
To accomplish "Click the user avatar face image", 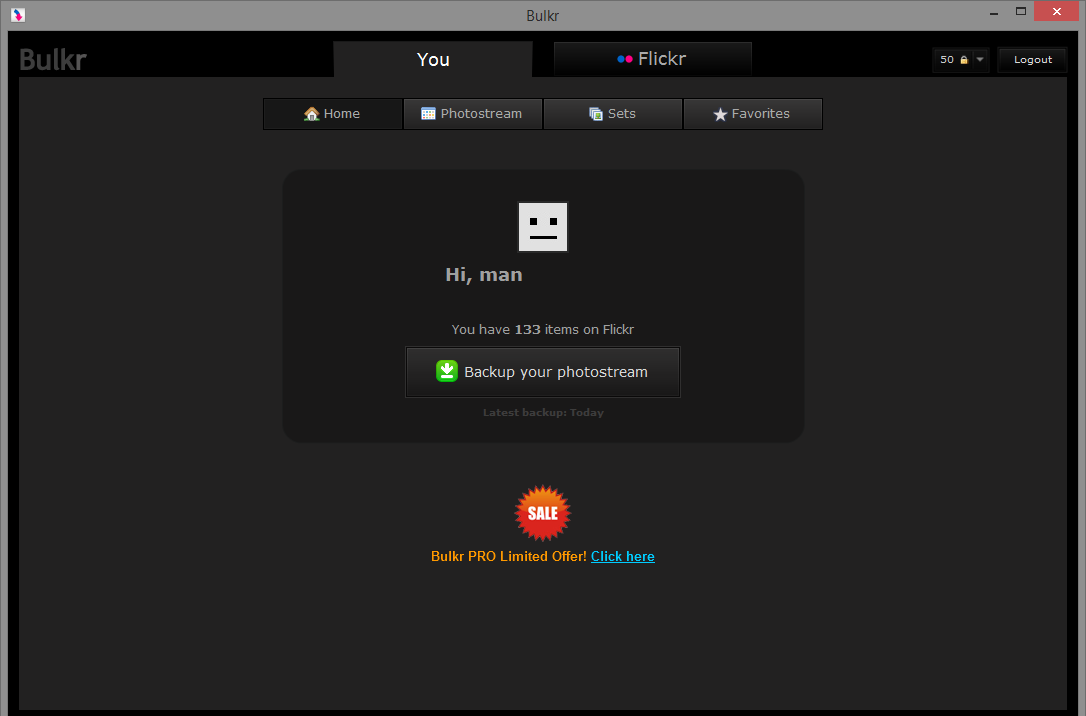I will (543, 227).
